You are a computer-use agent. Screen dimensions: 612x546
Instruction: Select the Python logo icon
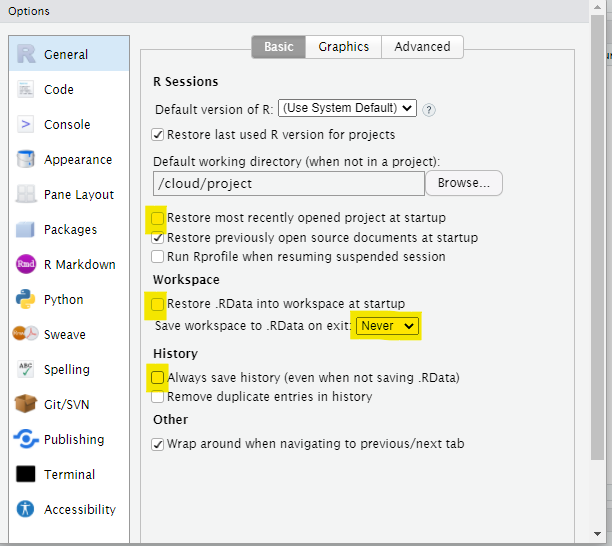[x=26, y=299]
